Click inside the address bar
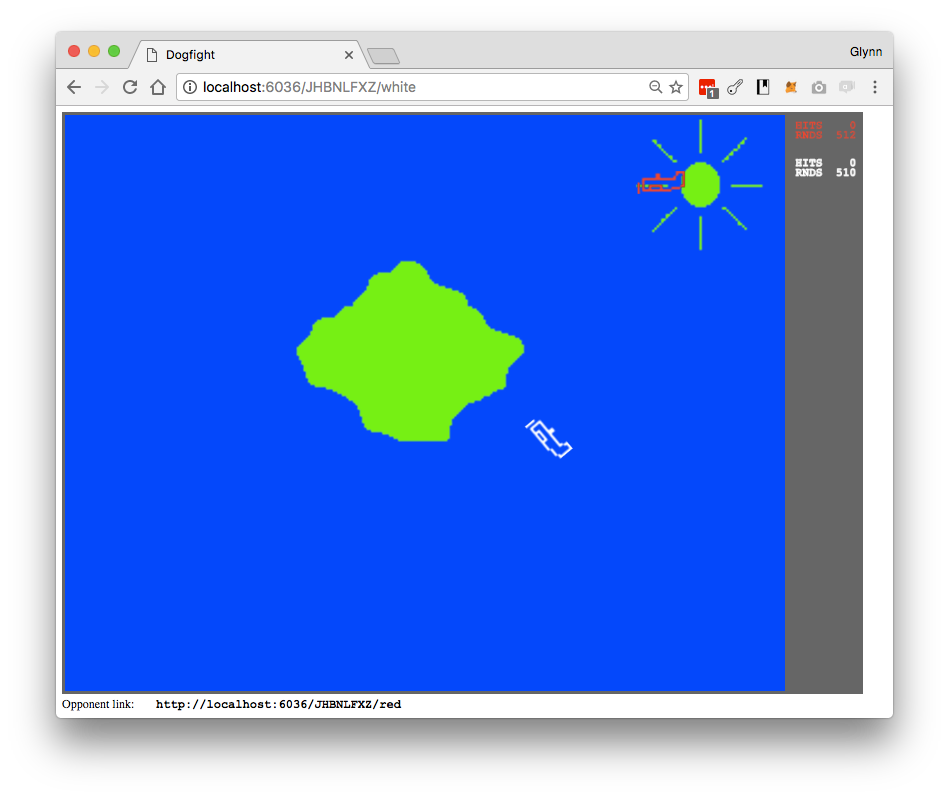This screenshot has width=949, height=798. coord(400,87)
